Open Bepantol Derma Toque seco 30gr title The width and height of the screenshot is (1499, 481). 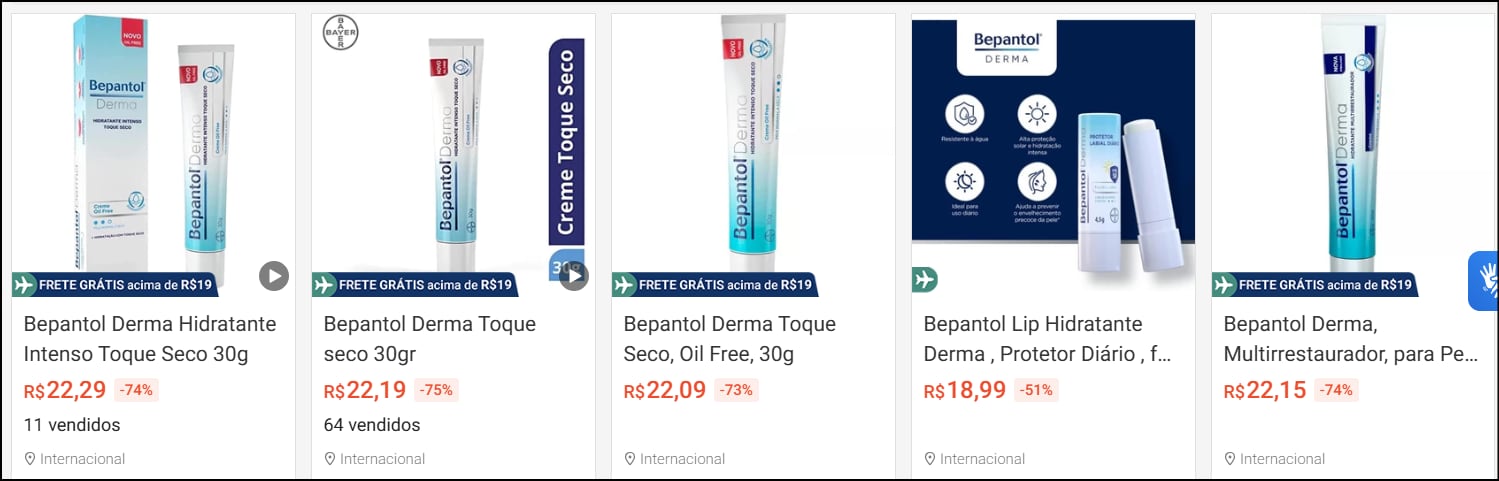(x=430, y=339)
